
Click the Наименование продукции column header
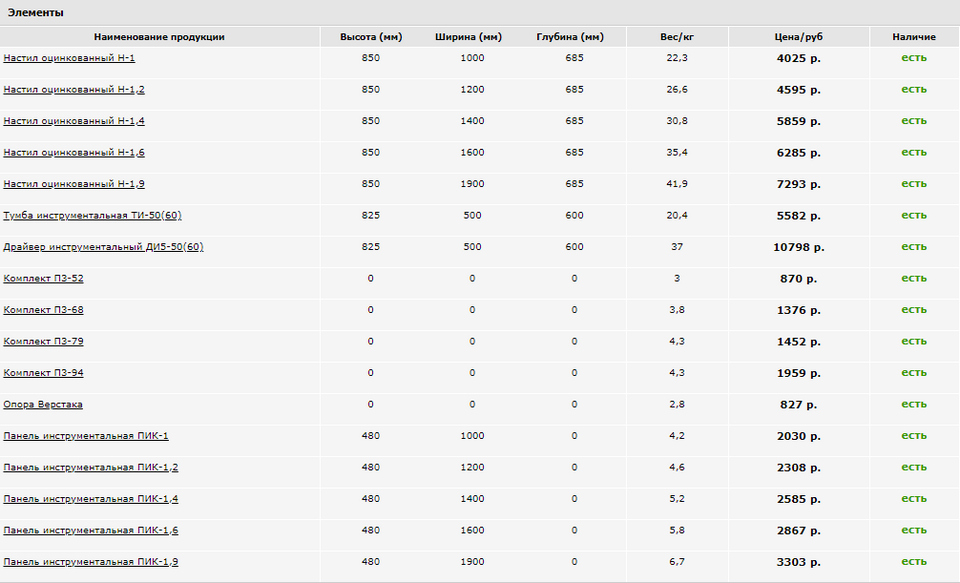coord(159,37)
